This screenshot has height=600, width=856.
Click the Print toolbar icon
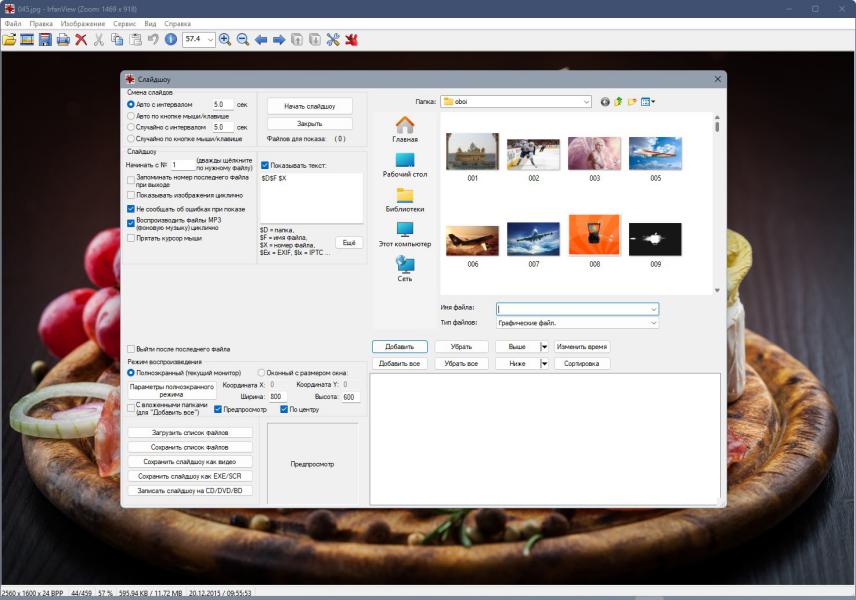(x=63, y=40)
